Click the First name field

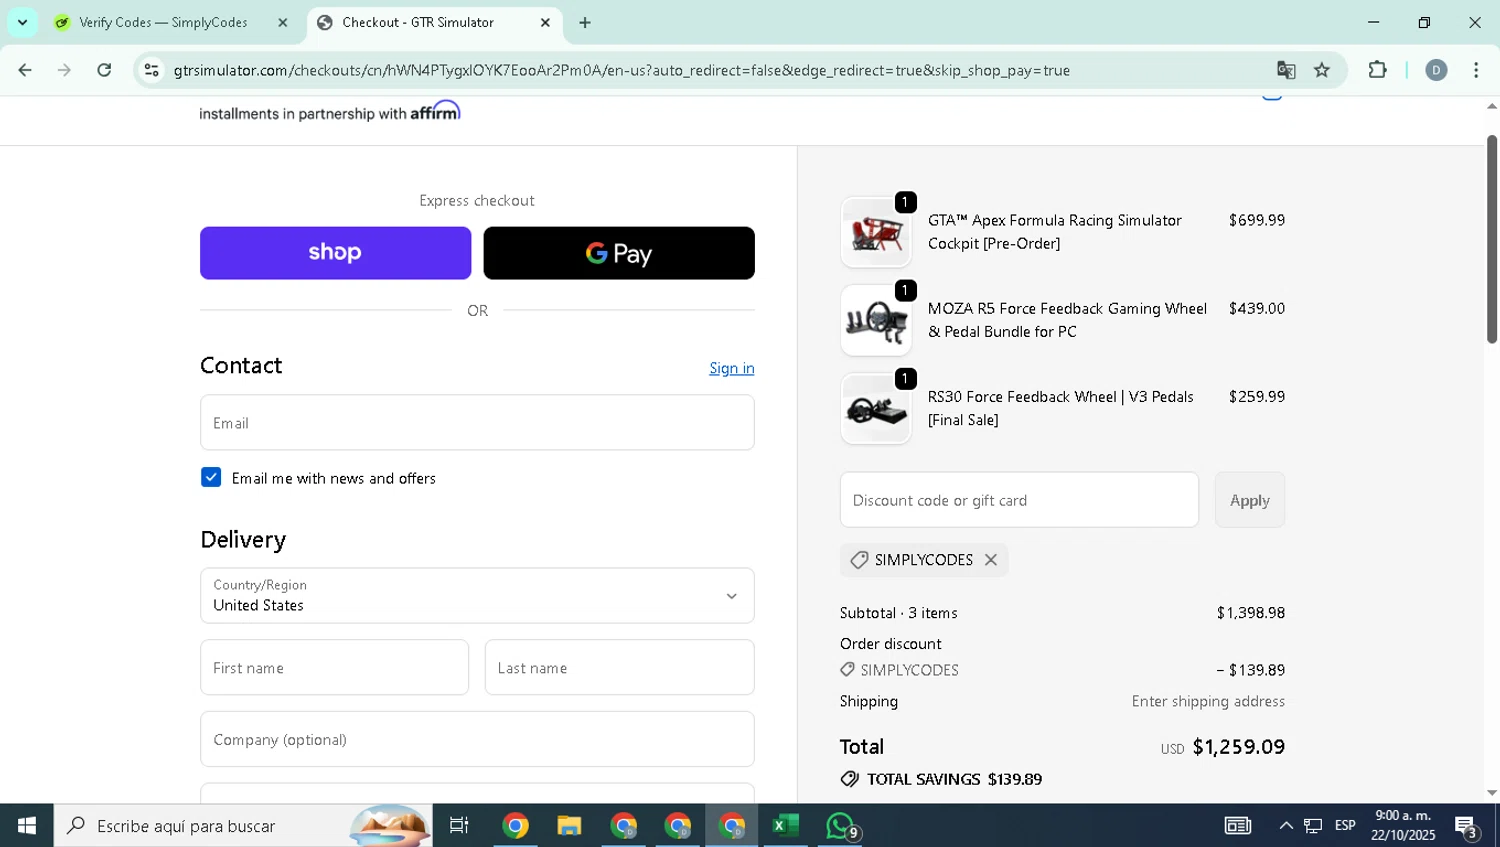[334, 667]
